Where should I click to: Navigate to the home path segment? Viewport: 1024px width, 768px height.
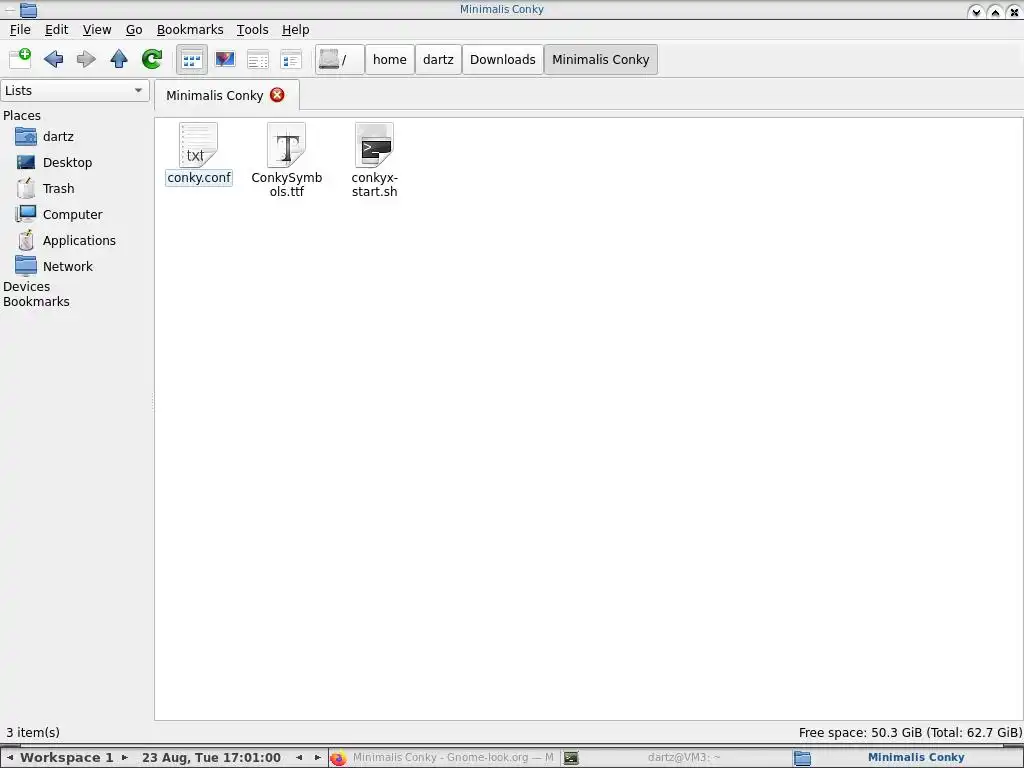coord(390,59)
